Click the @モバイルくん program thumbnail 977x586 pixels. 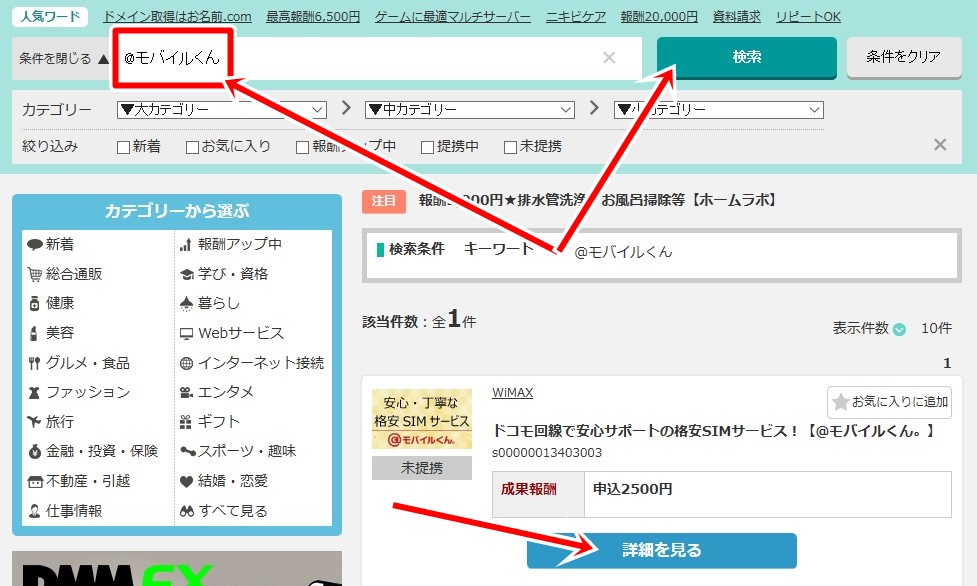coord(422,419)
